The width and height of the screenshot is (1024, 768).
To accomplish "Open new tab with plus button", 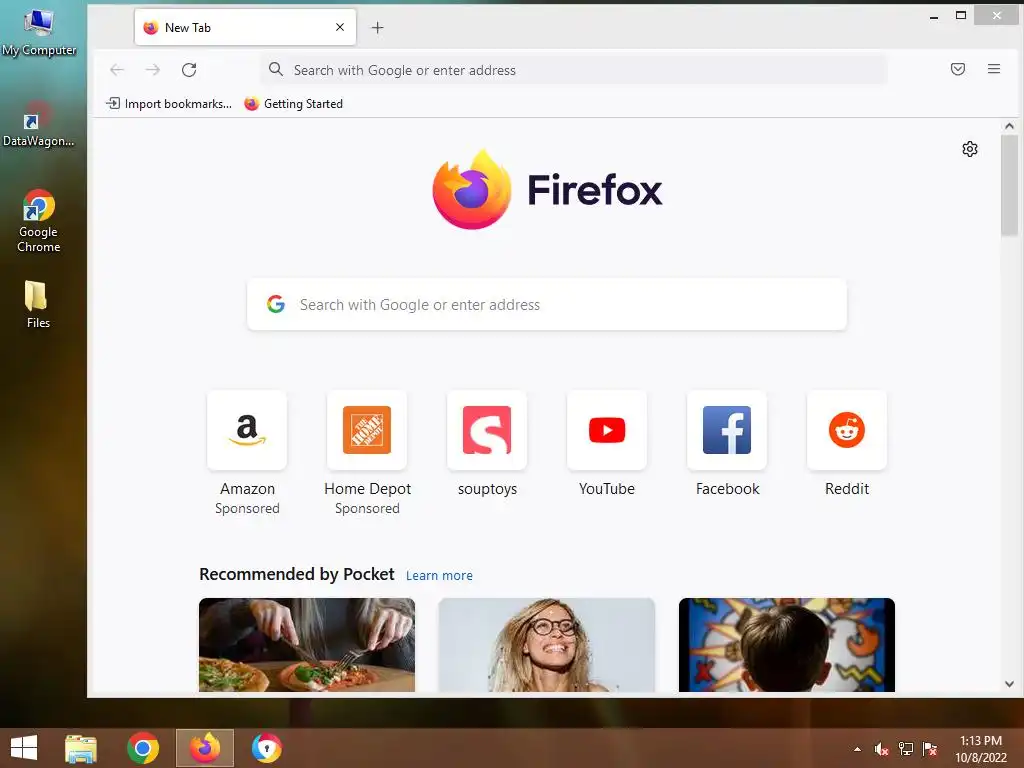I will [377, 27].
